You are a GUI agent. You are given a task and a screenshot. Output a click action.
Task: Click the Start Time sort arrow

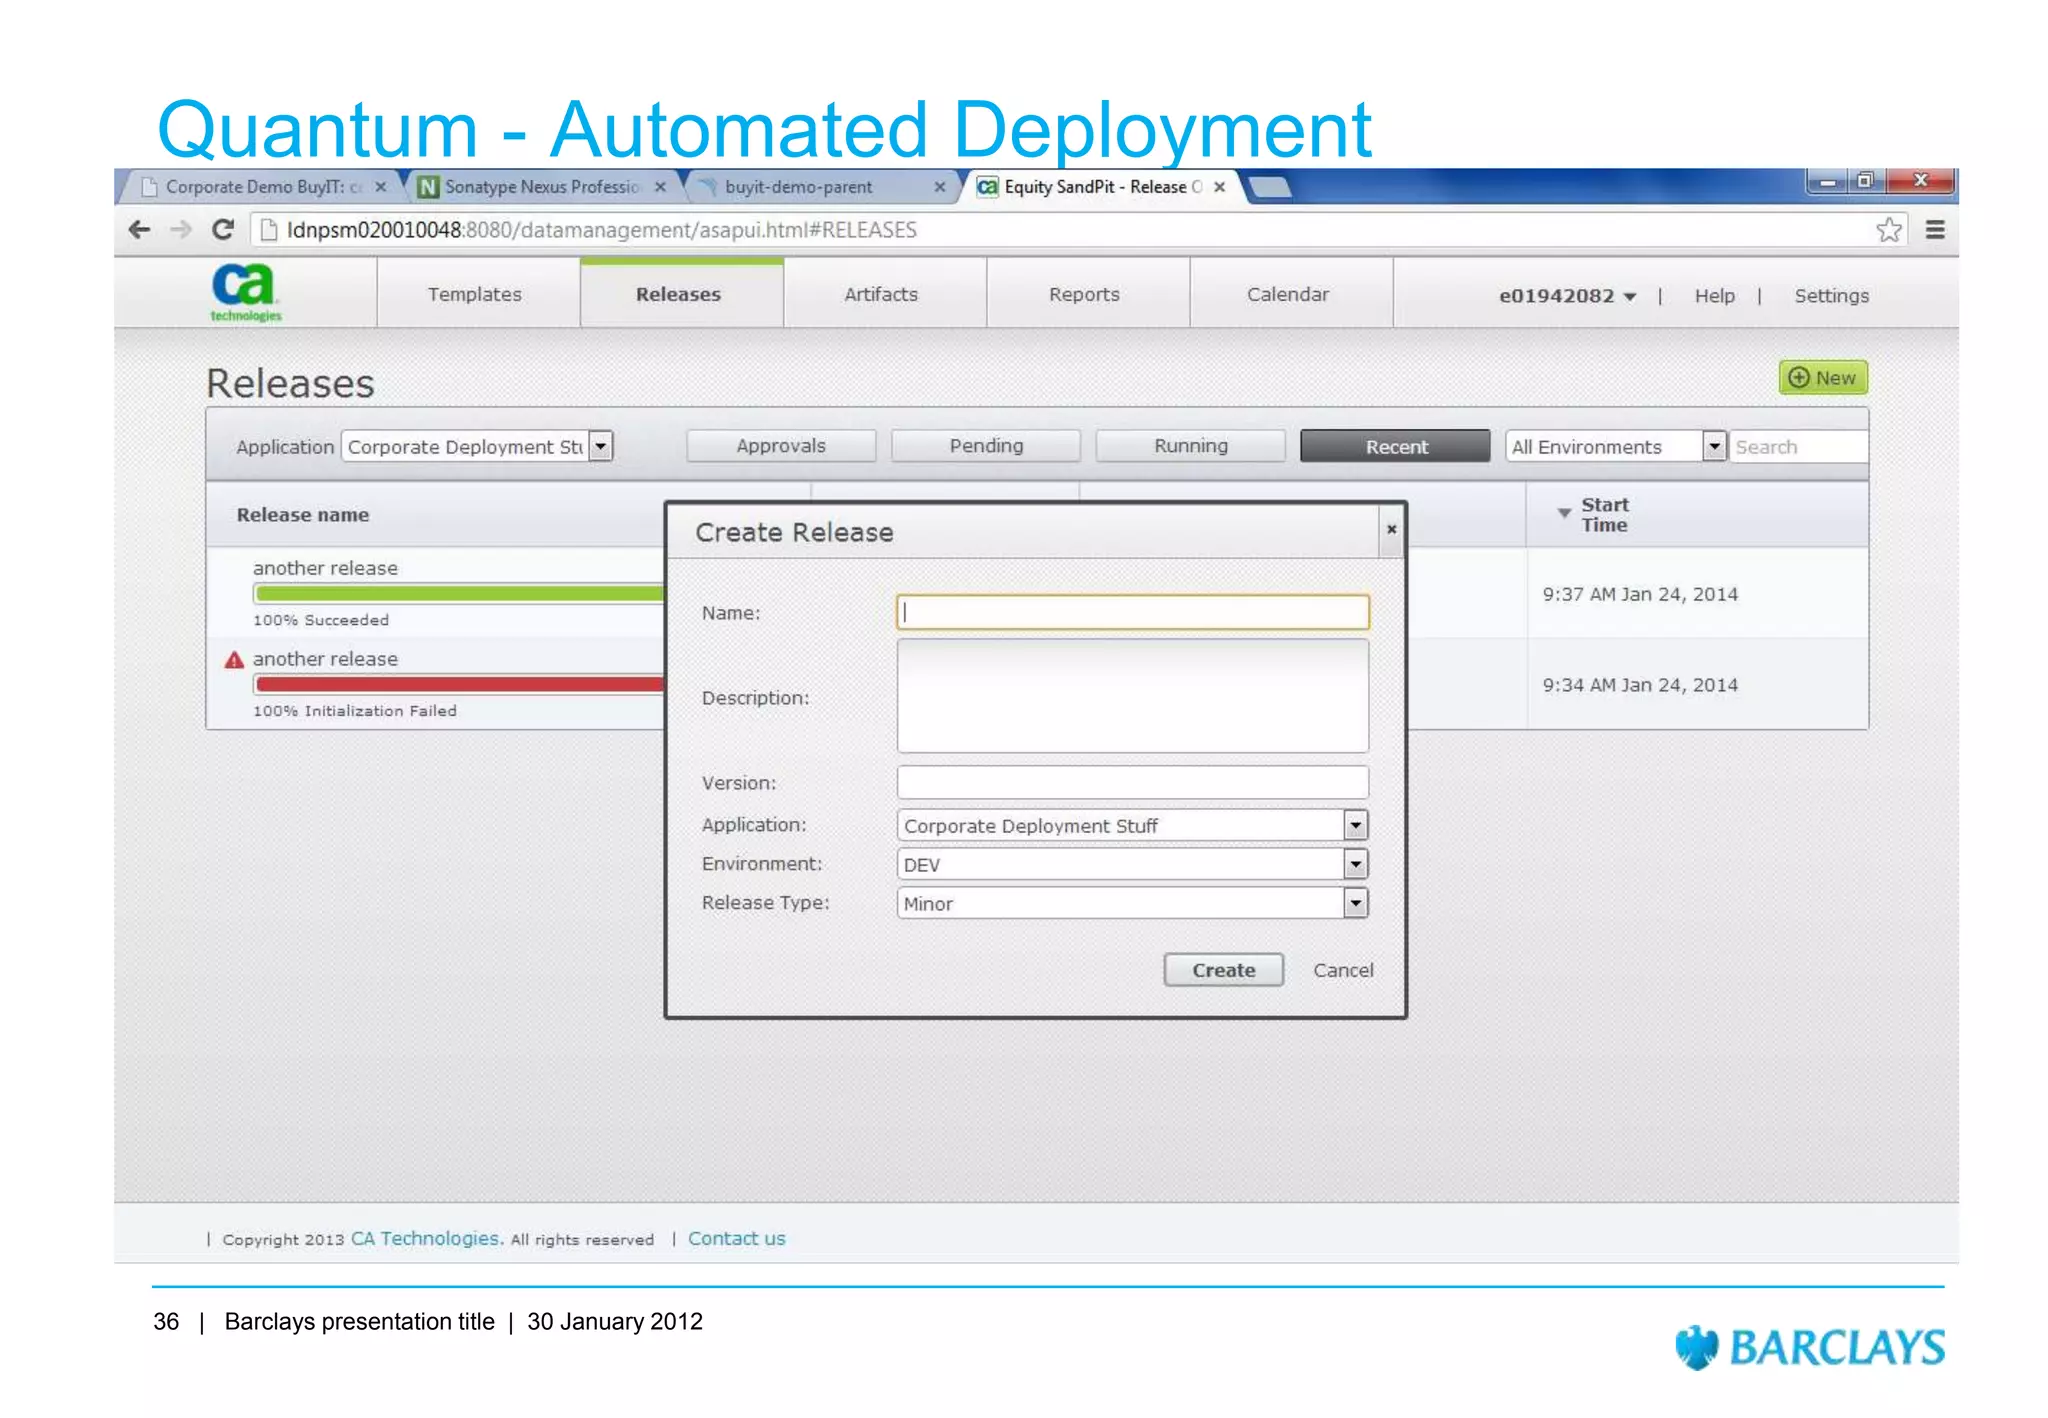[x=1564, y=513]
